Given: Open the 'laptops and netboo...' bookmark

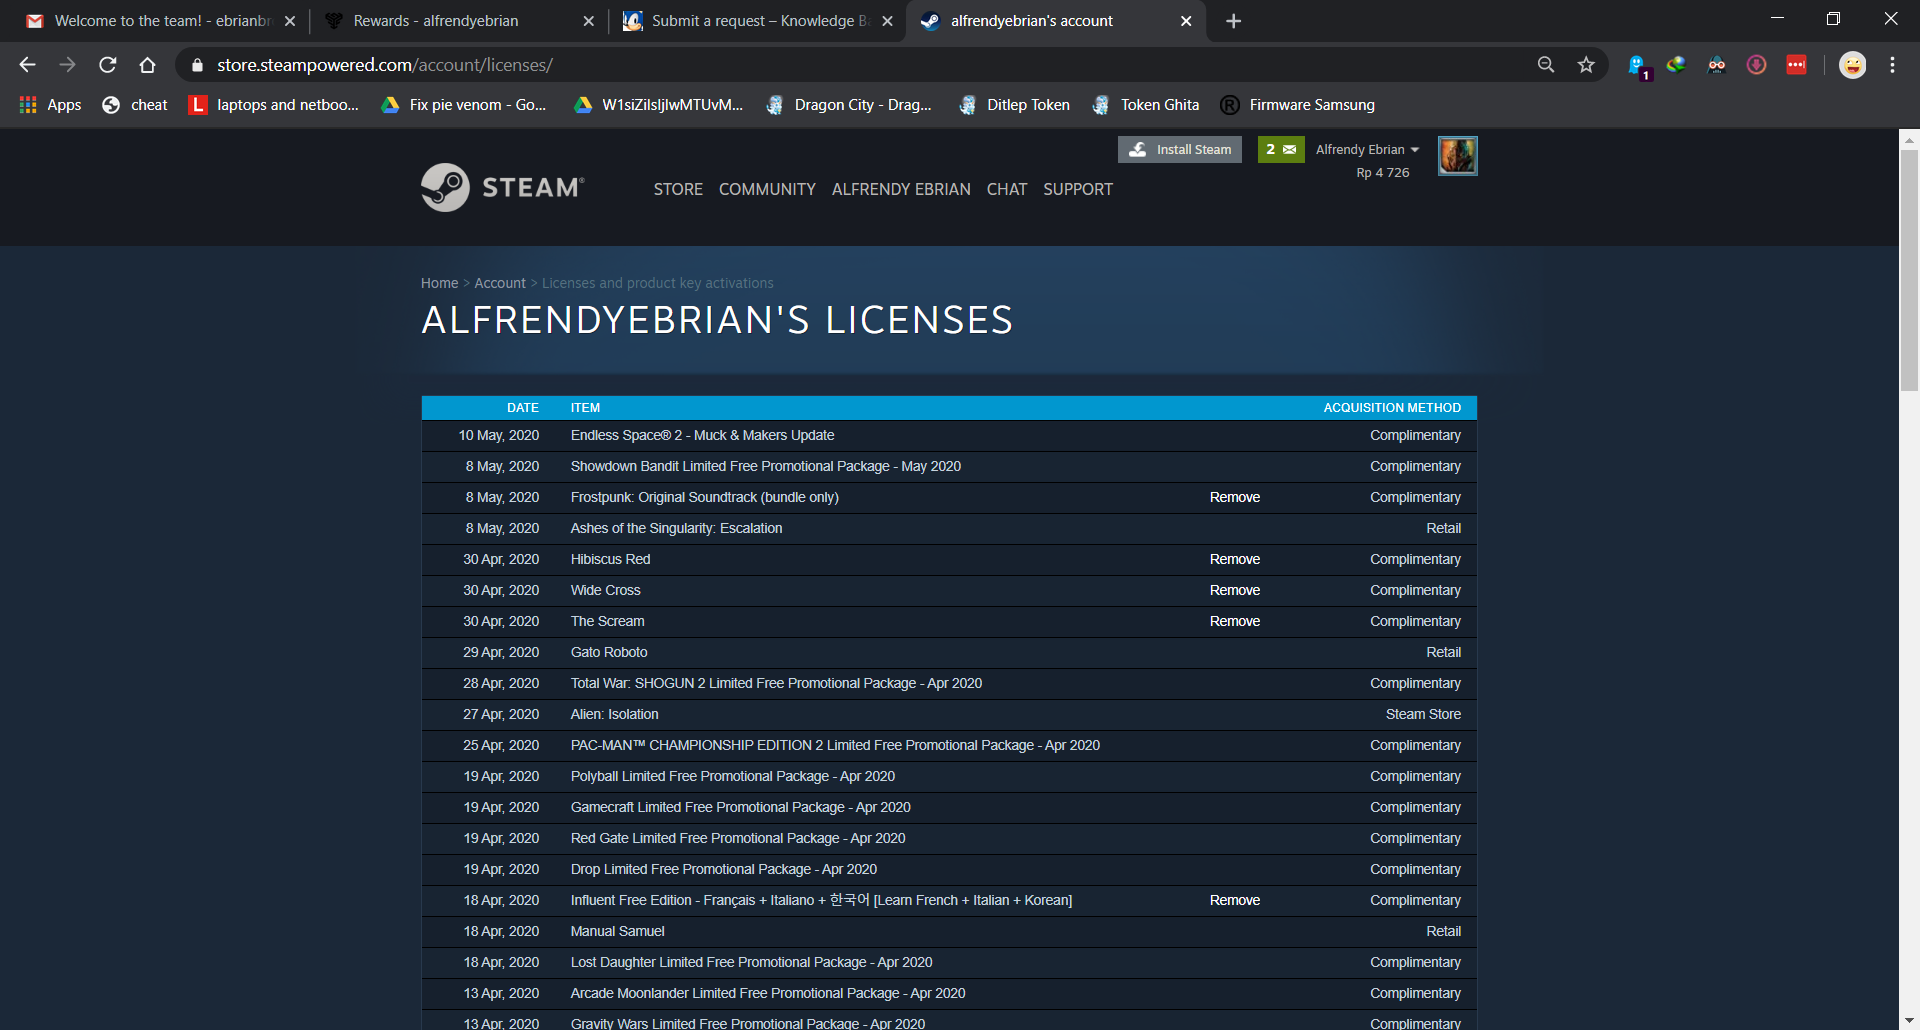Looking at the screenshot, I should pos(273,105).
